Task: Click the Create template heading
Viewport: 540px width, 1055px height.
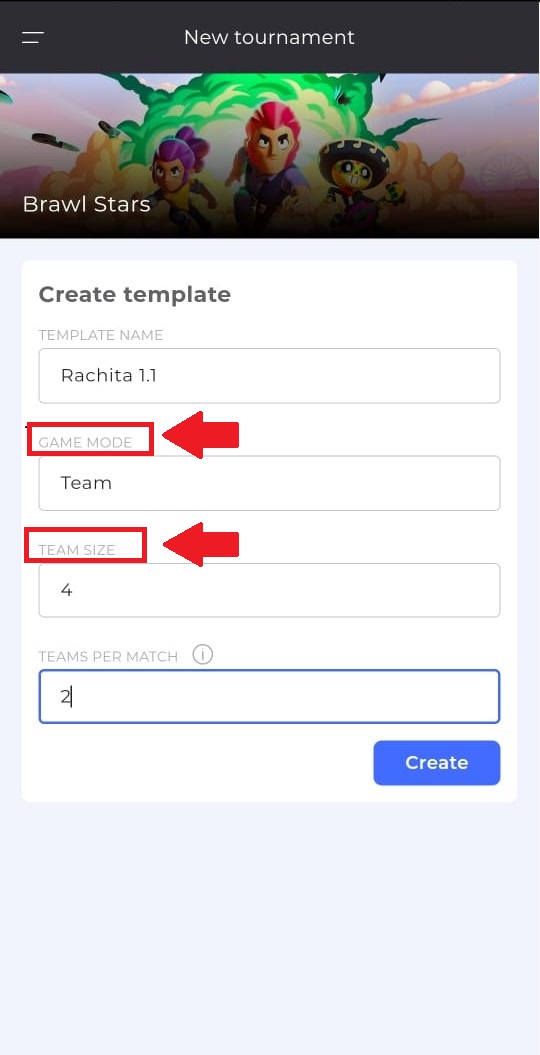Action: 134,295
